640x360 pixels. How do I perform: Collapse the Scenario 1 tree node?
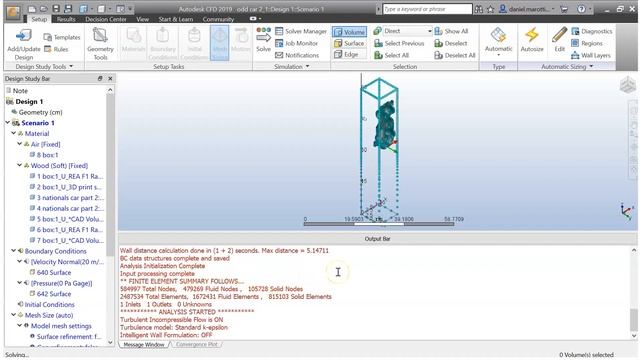pos(8,122)
